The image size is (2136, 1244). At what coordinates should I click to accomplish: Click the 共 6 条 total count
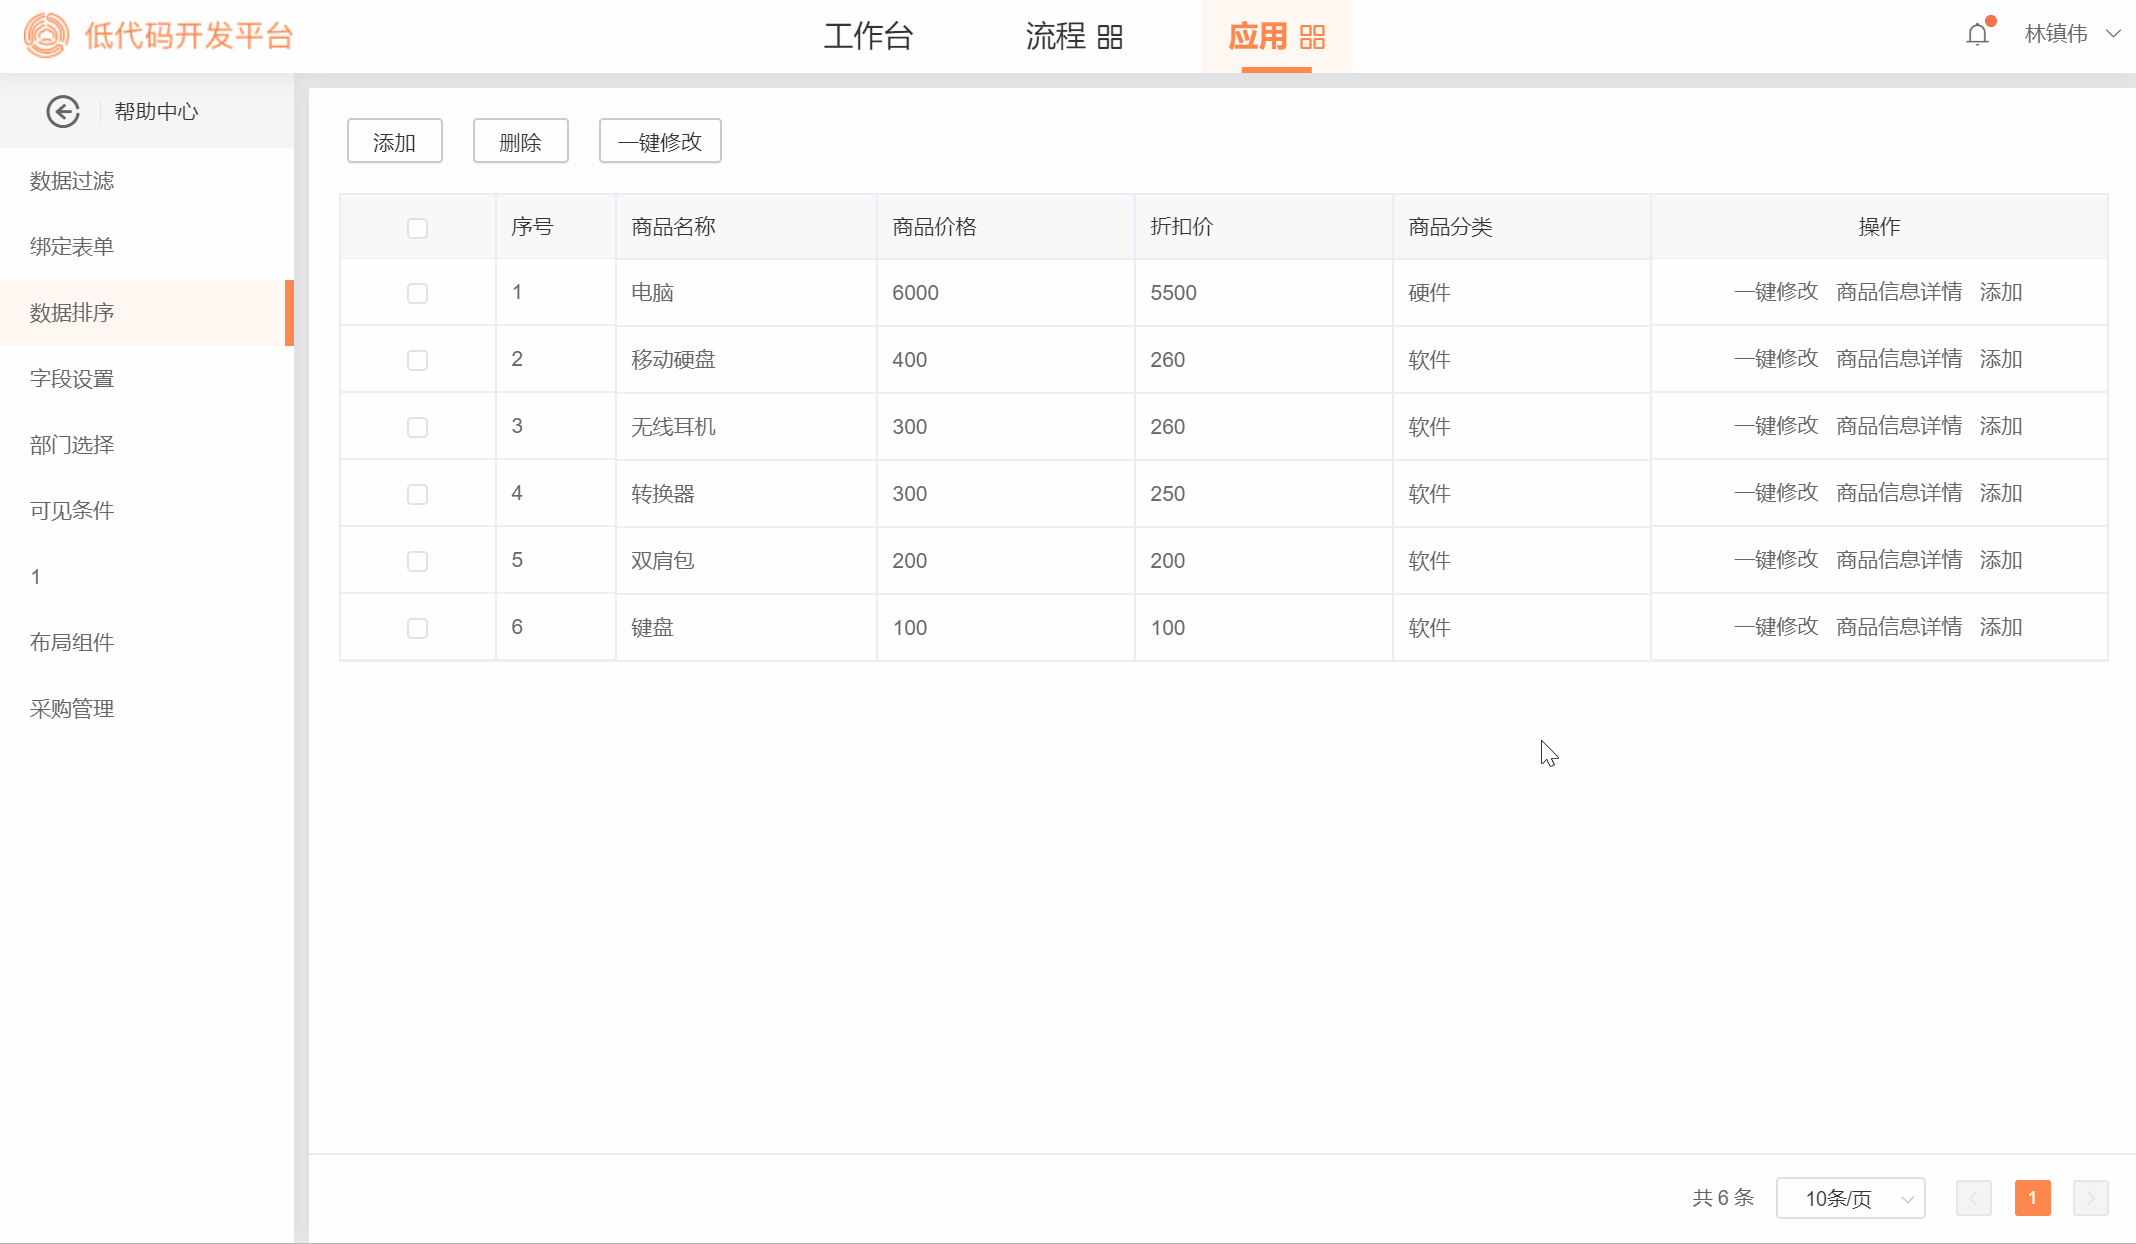[x=1723, y=1198]
